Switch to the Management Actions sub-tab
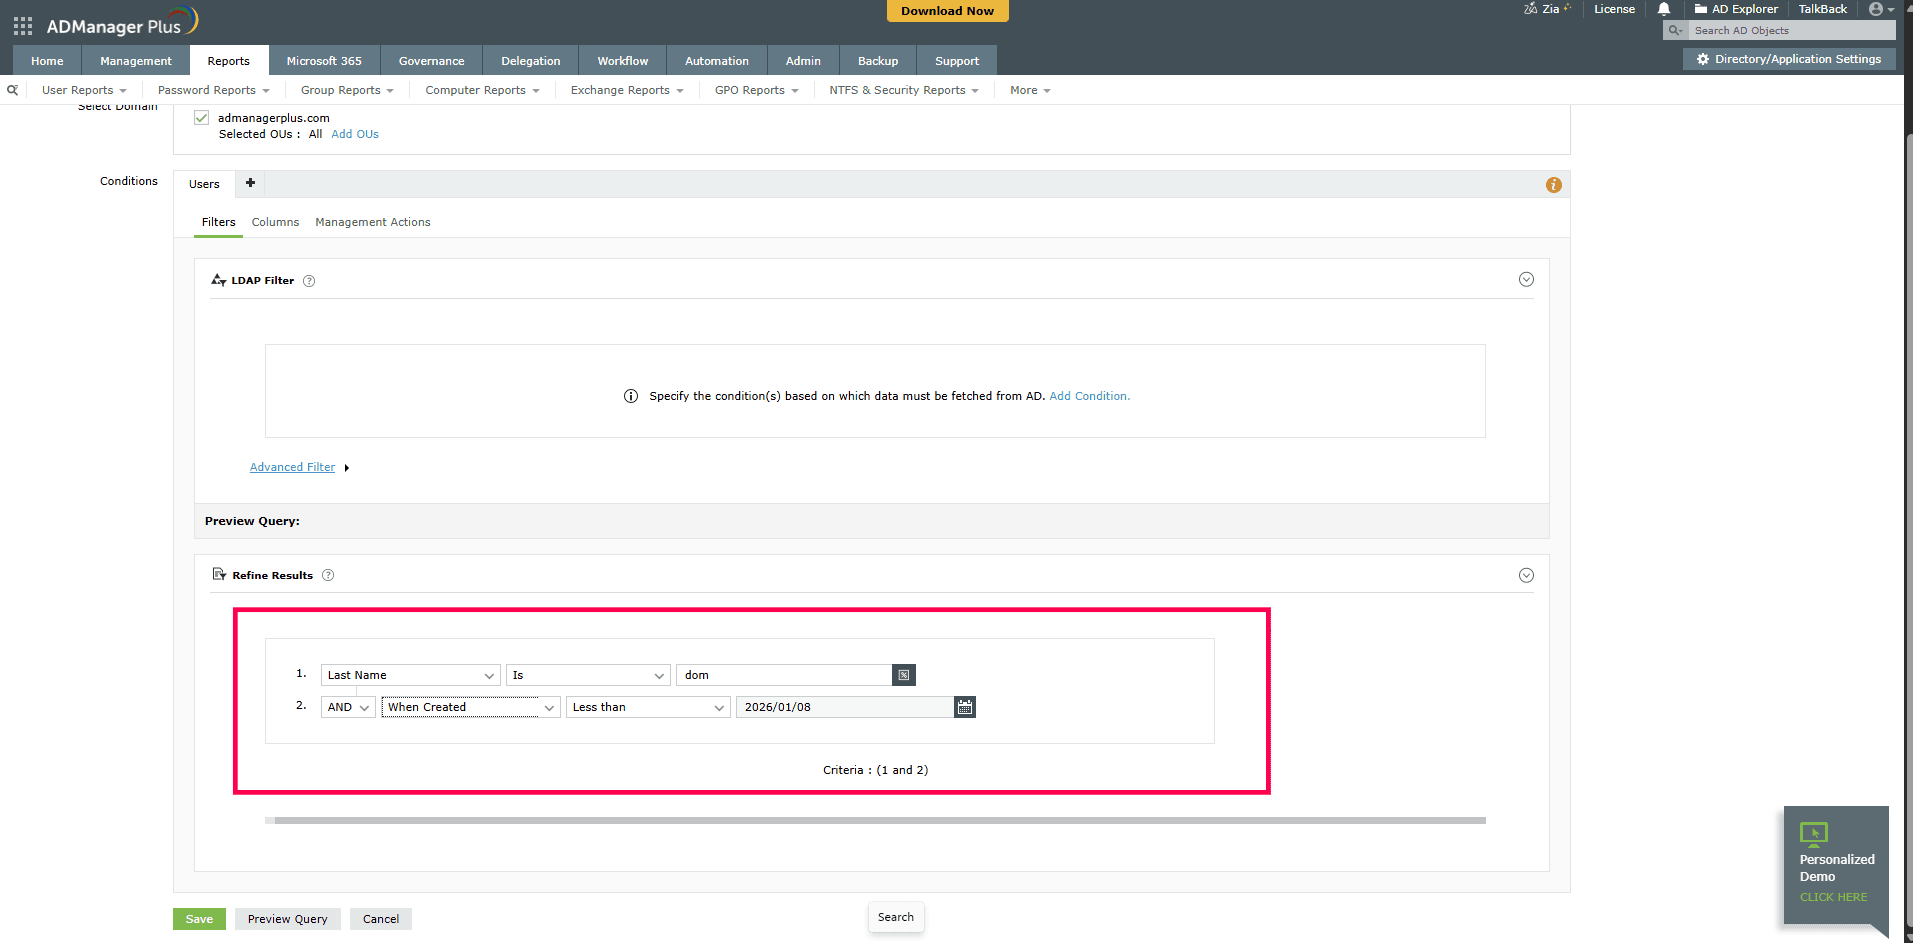 point(373,222)
